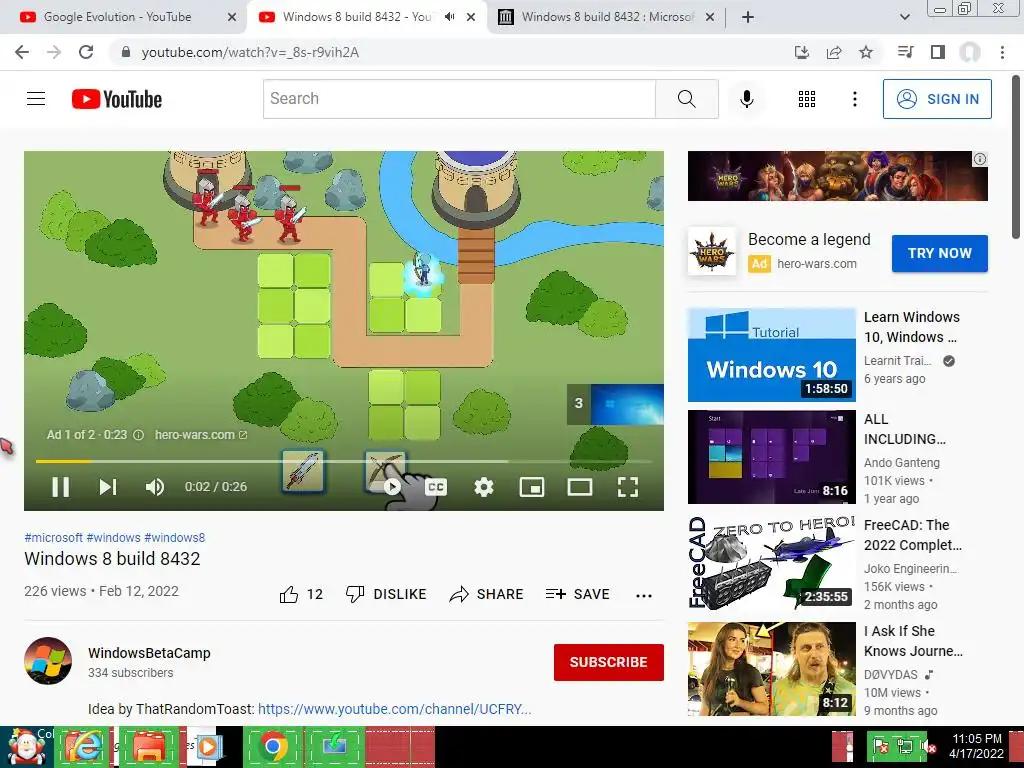Open the #microsoft hashtag link
Image resolution: width=1024 pixels, height=768 pixels.
click(x=54, y=537)
